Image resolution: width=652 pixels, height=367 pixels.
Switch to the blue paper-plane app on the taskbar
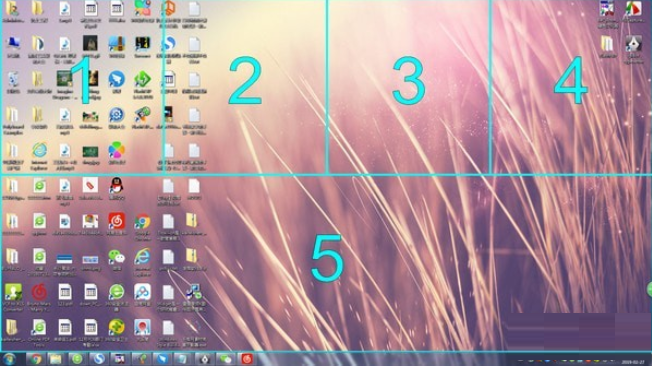point(162,359)
